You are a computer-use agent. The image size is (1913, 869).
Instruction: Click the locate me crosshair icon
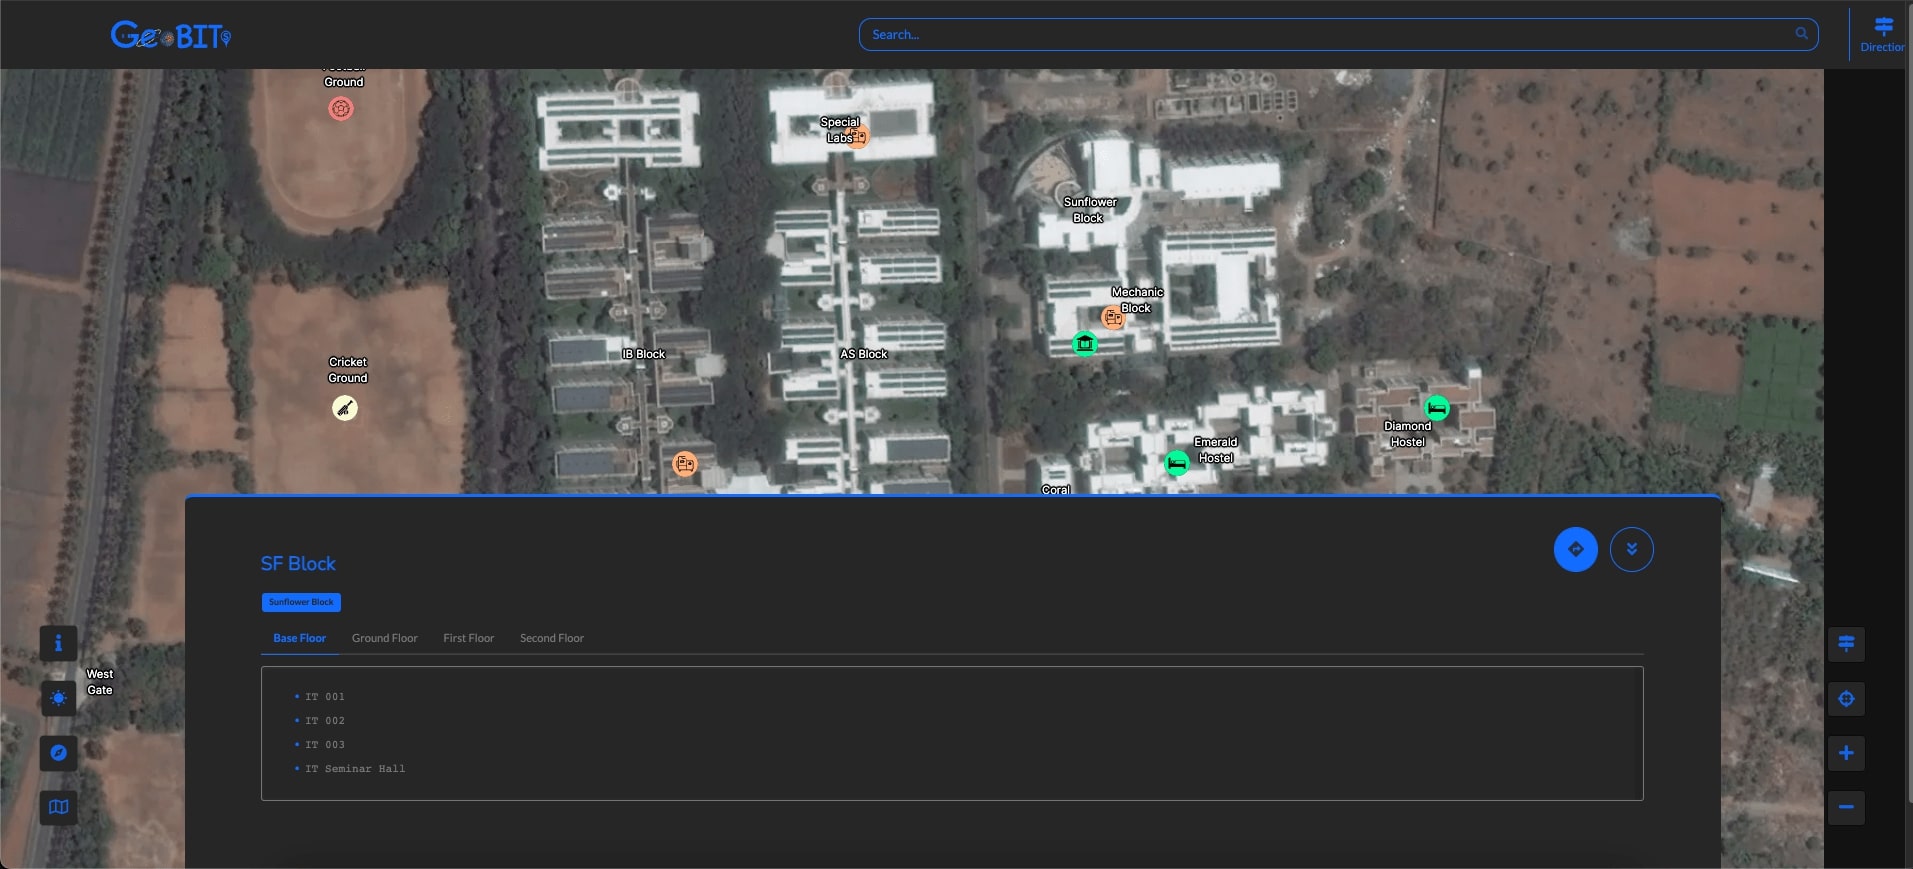(x=1846, y=699)
